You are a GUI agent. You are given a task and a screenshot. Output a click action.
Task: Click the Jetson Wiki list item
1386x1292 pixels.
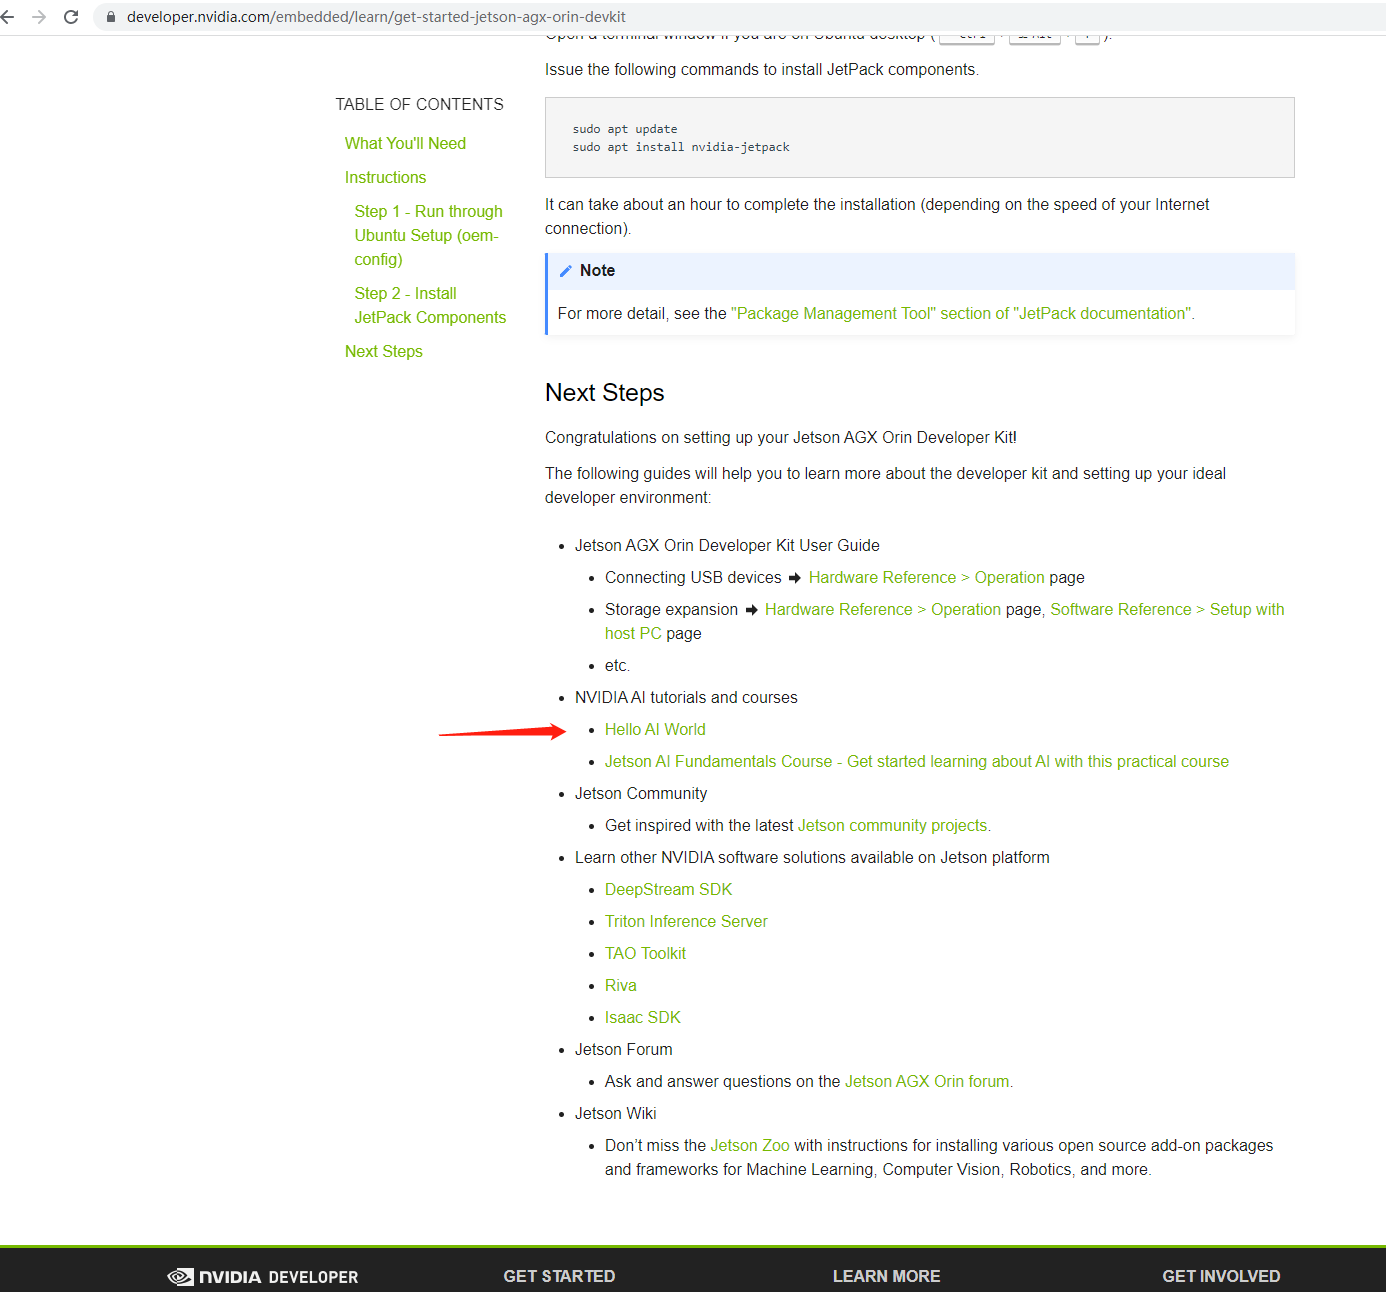[x=615, y=1113]
